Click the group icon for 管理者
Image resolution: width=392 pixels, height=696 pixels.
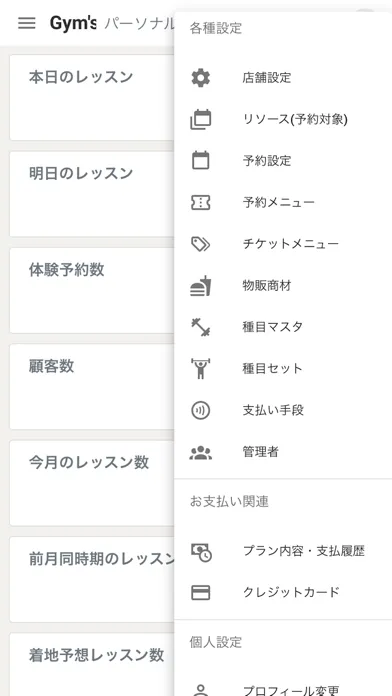tap(201, 452)
